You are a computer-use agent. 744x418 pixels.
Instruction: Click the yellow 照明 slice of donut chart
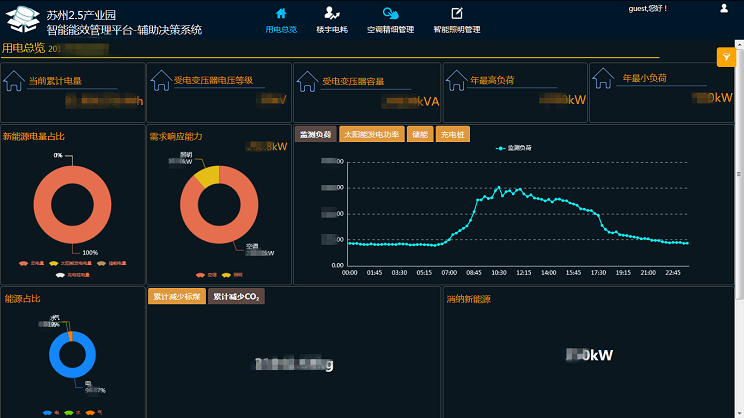204,176
